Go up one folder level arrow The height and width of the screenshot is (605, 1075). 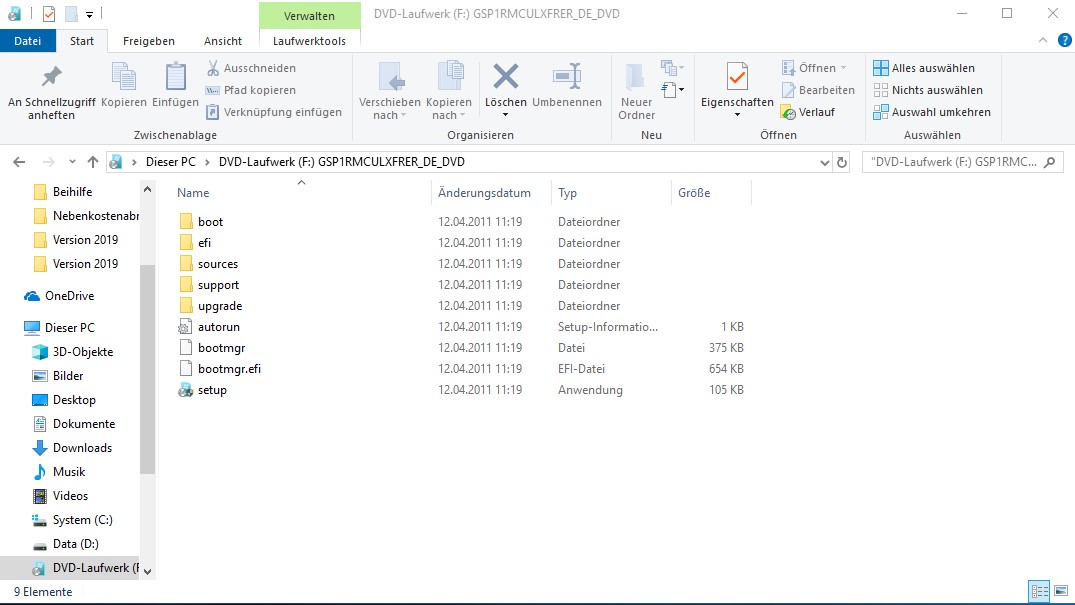coord(93,162)
